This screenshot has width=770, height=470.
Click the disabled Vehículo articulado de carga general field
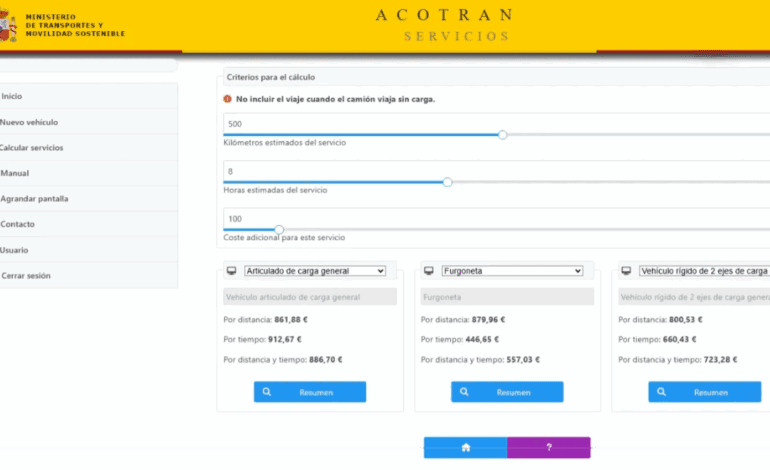[310, 297]
